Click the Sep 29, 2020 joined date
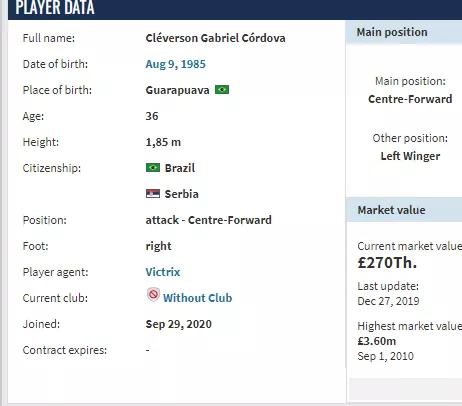This screenshot has height=406, width=462. click(178, 324)
